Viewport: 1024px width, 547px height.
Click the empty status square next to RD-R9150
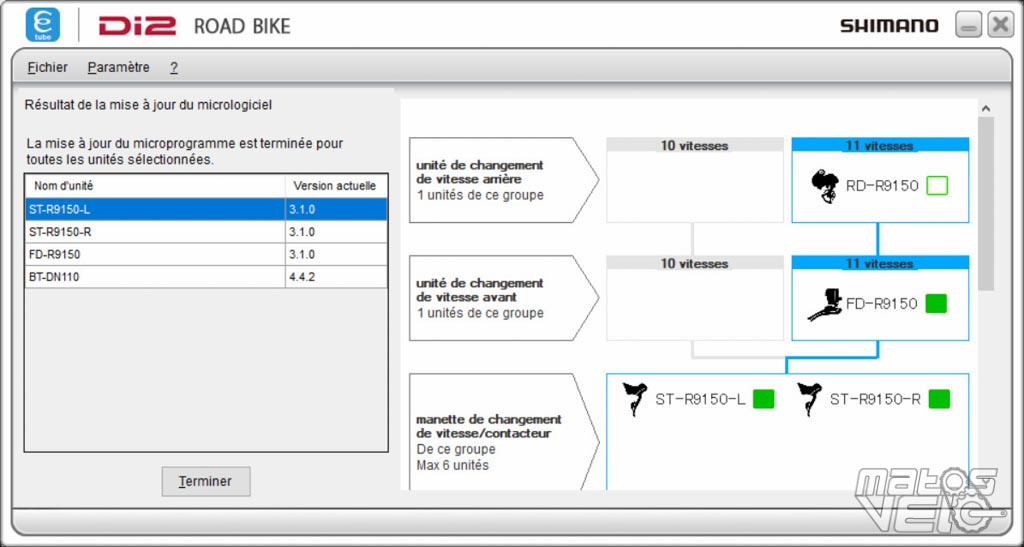click(937, 186)
